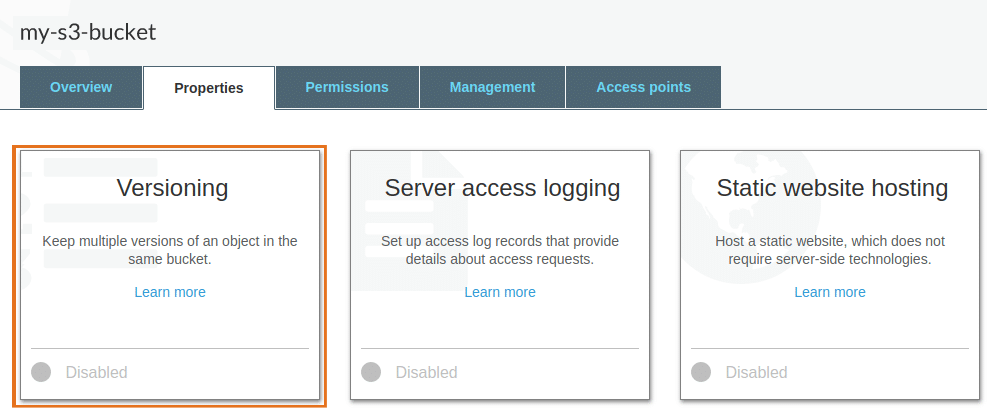Viewport: 987px width, 417px height.
Task: Click Disabled status under Static website hosting
Action: coord(757,373)
